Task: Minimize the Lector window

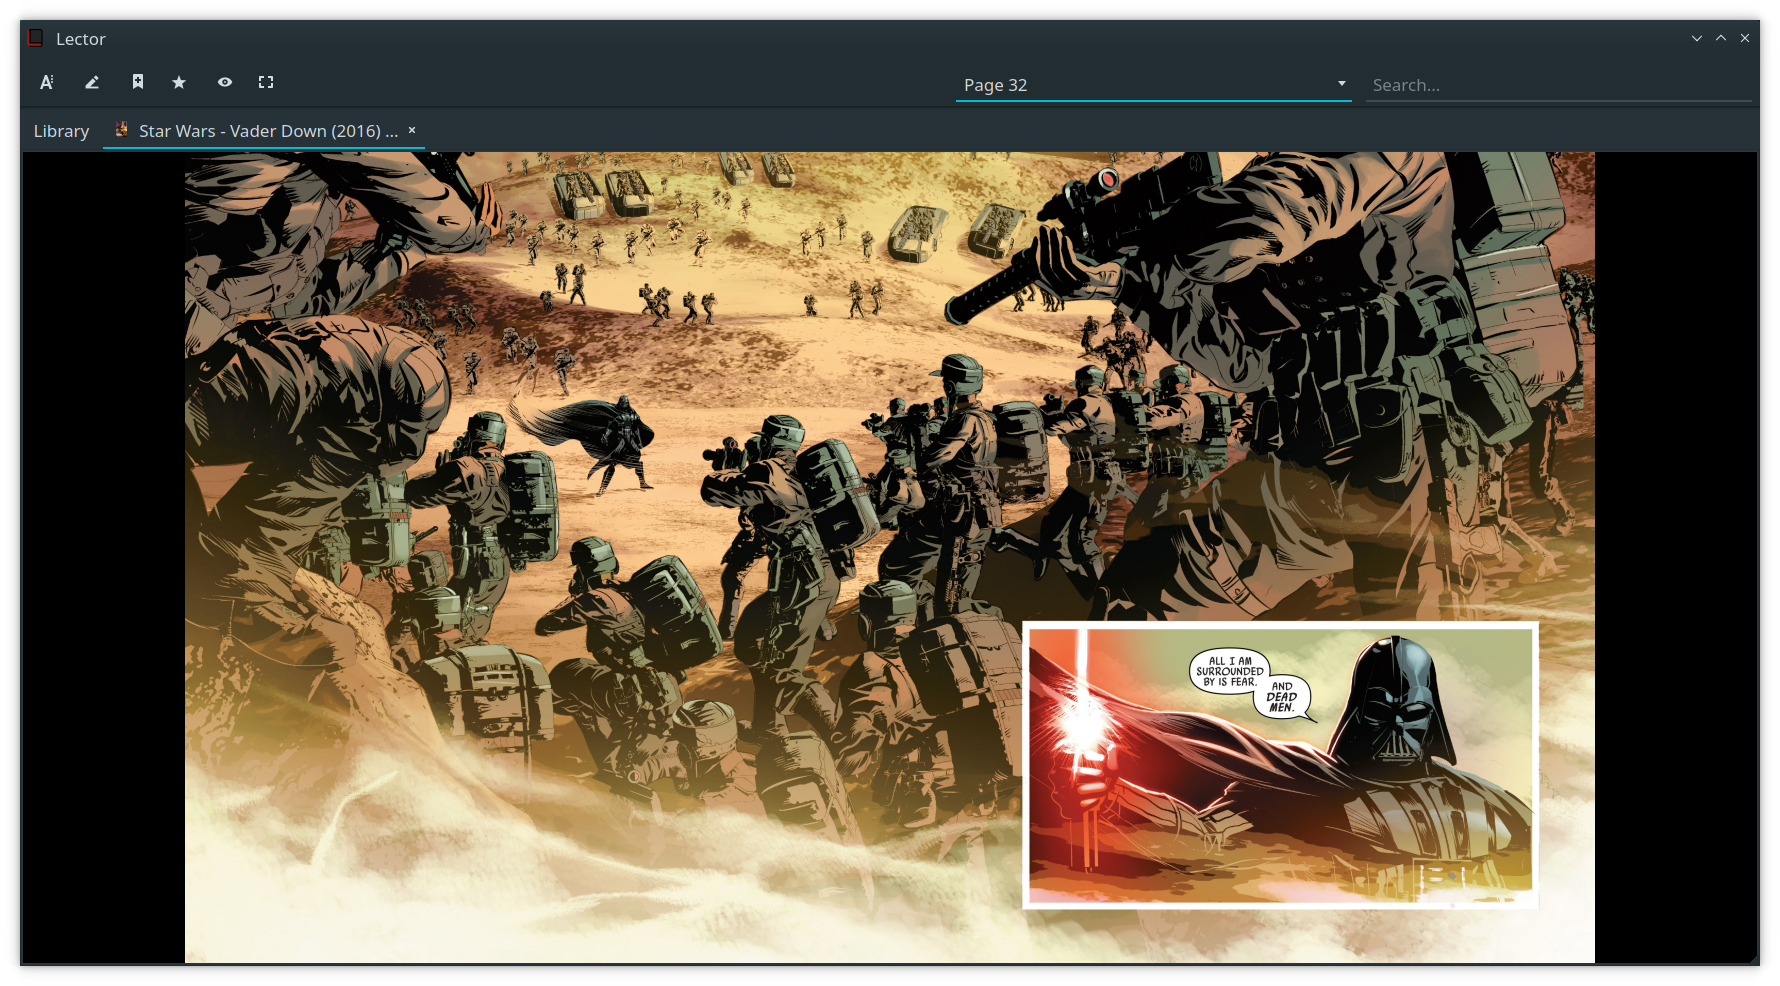Action: [1697, 38]
